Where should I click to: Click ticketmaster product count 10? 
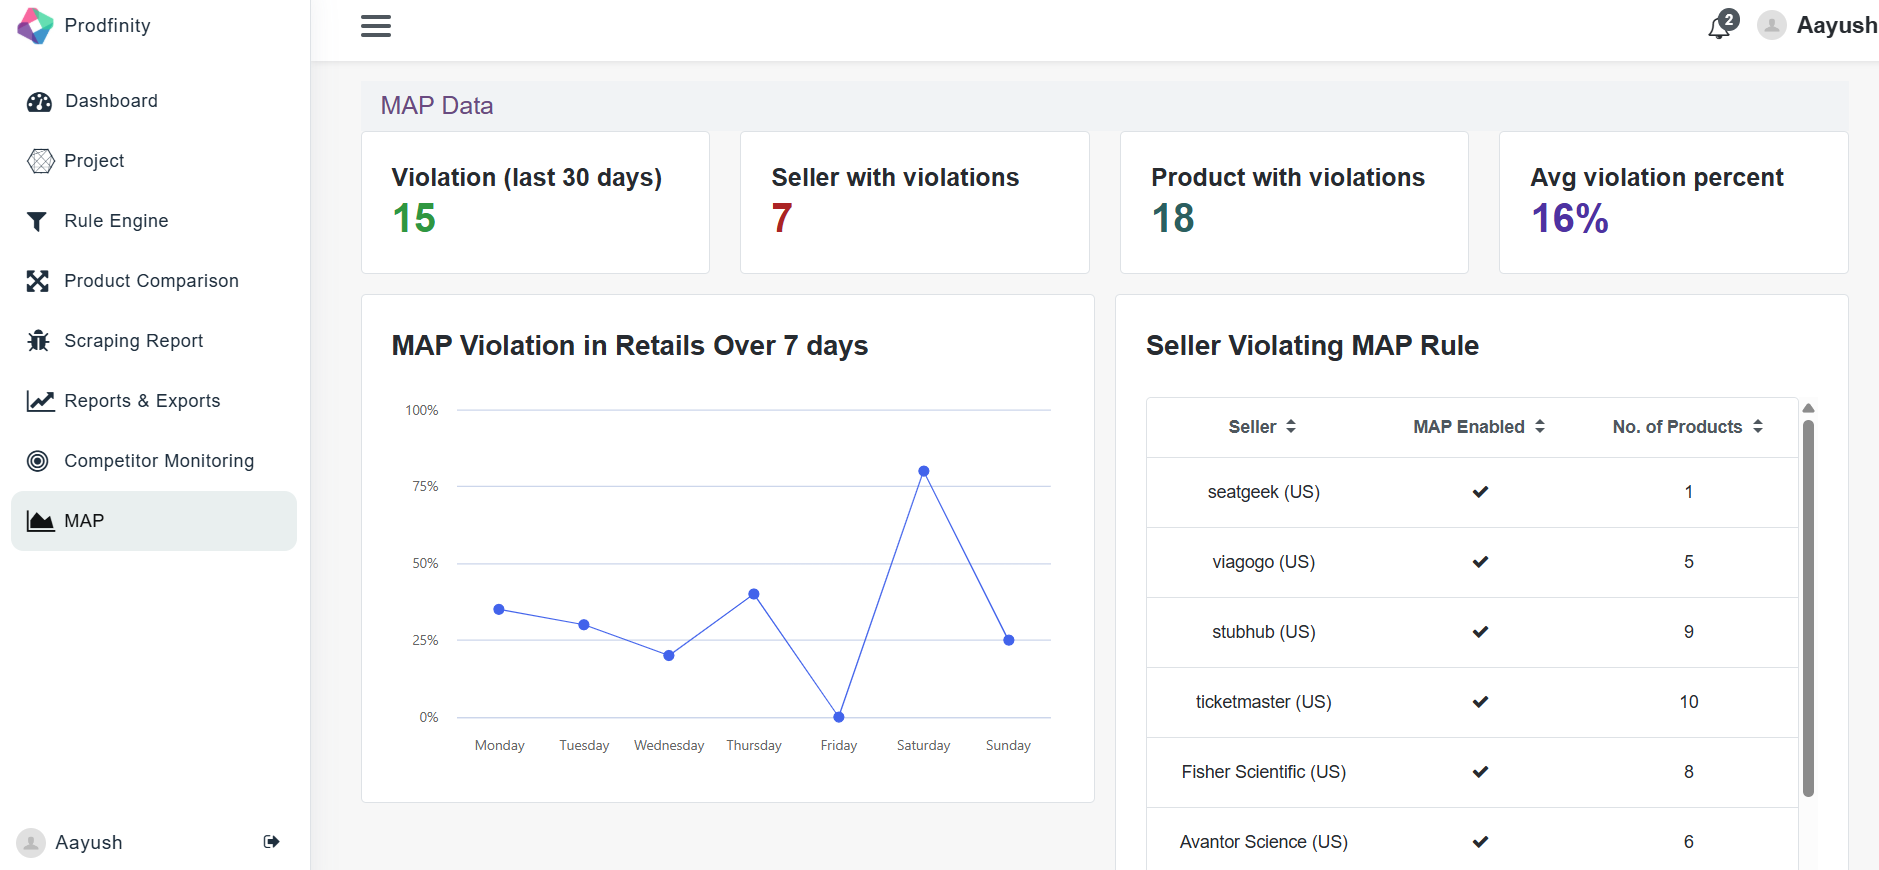[1689, 702]
